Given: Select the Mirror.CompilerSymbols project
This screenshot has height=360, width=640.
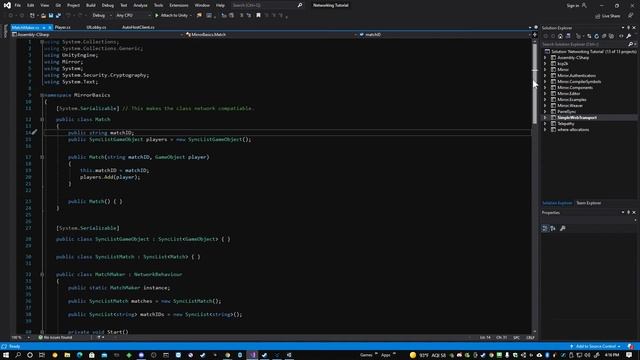Looking at the screenshot, I should (x=579, y=82).
